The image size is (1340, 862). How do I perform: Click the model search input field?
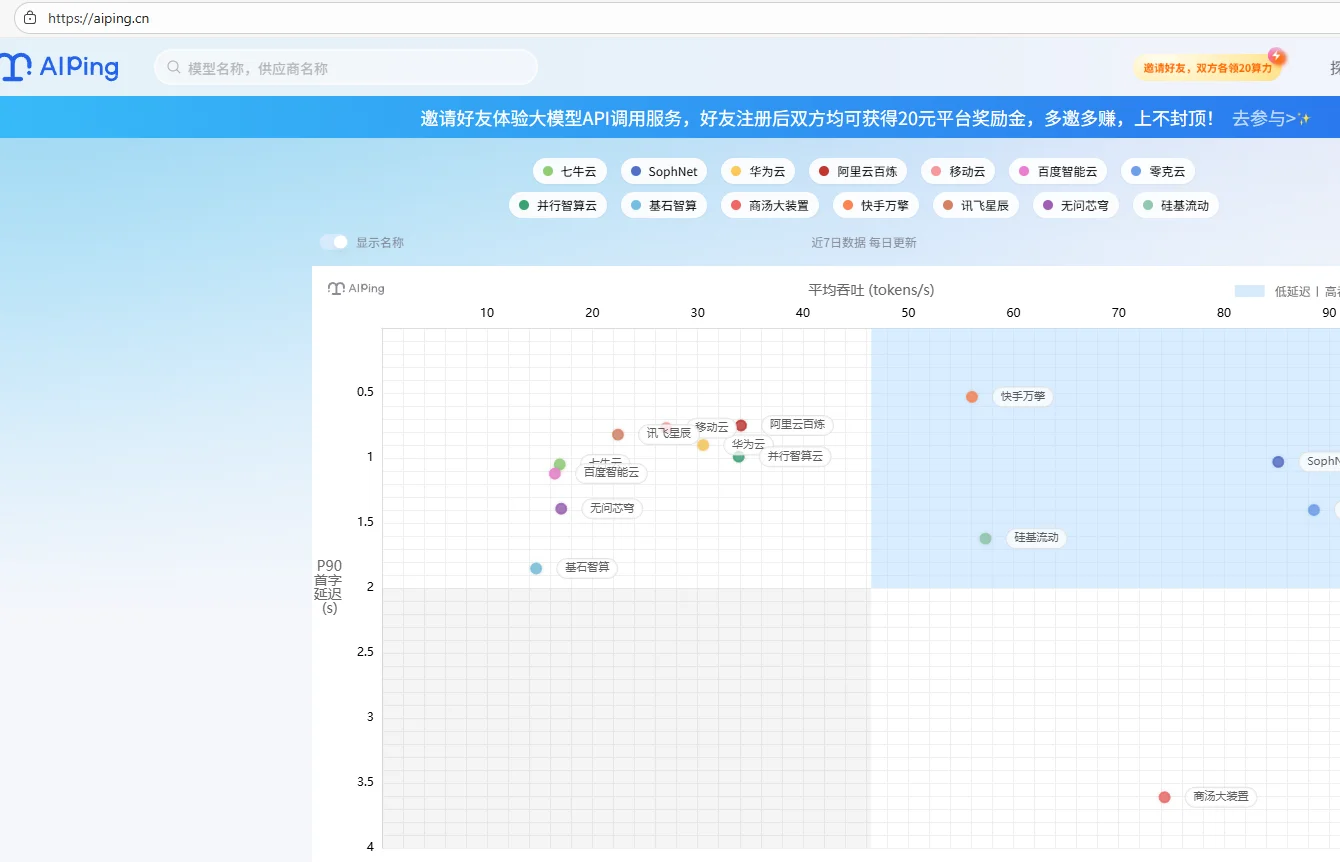tap(345, 67)
